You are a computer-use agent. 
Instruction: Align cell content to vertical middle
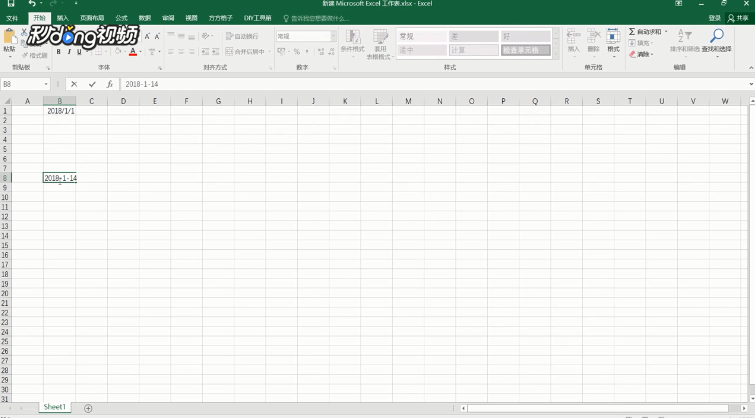[181, 36]
